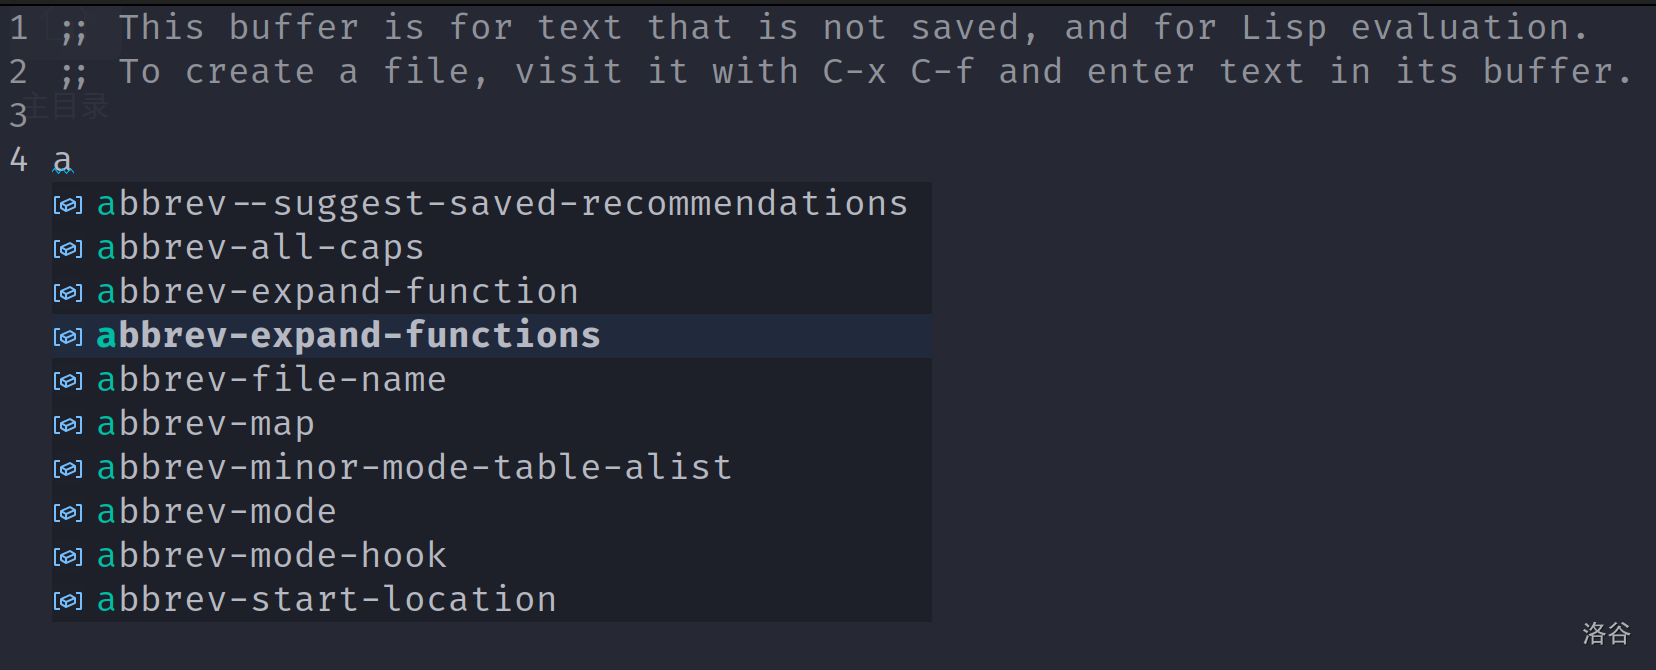Place cursor after typed "a" on line 4
This screenshot has width=1656, height=670.
tap(74, 160)
